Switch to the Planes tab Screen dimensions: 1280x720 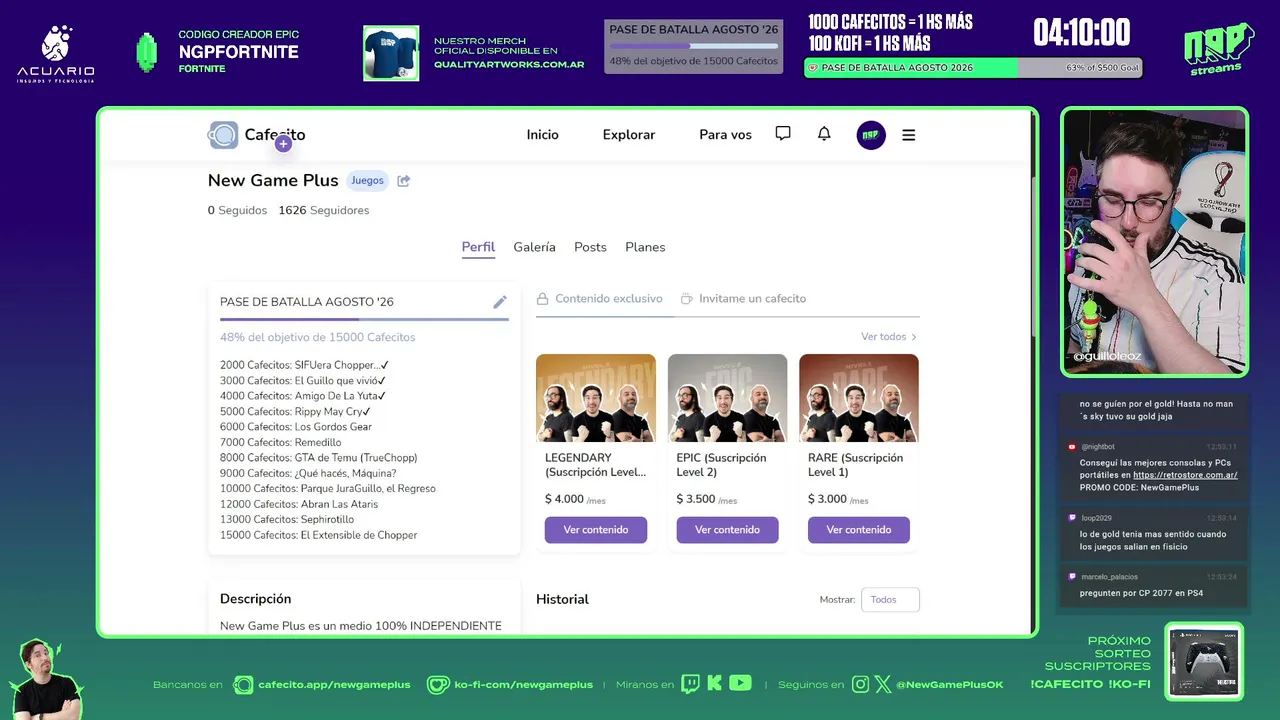[x=645, y=247]
